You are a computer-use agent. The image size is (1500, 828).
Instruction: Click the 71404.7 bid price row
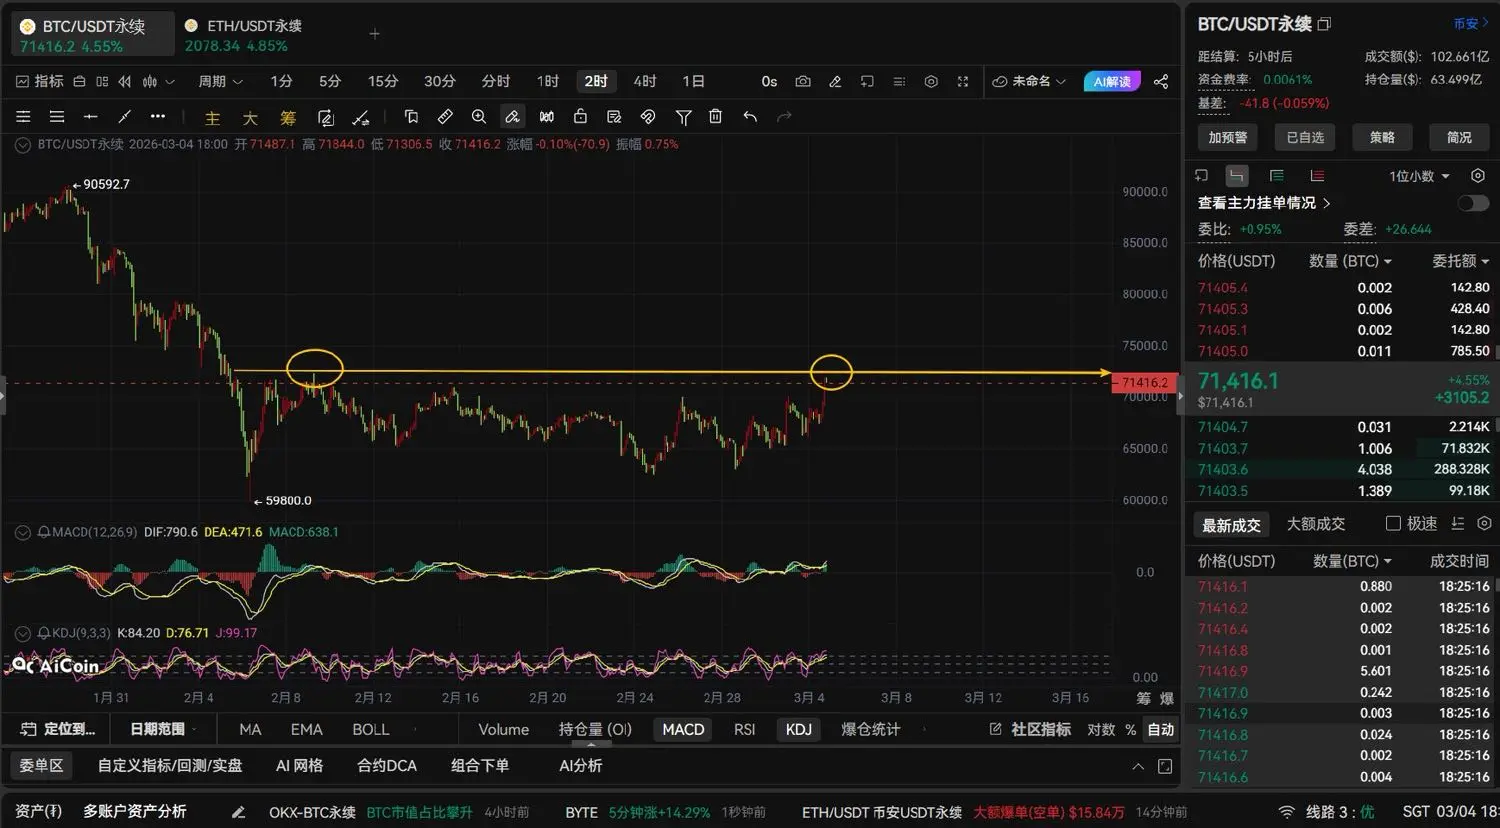pos(1343,427)
